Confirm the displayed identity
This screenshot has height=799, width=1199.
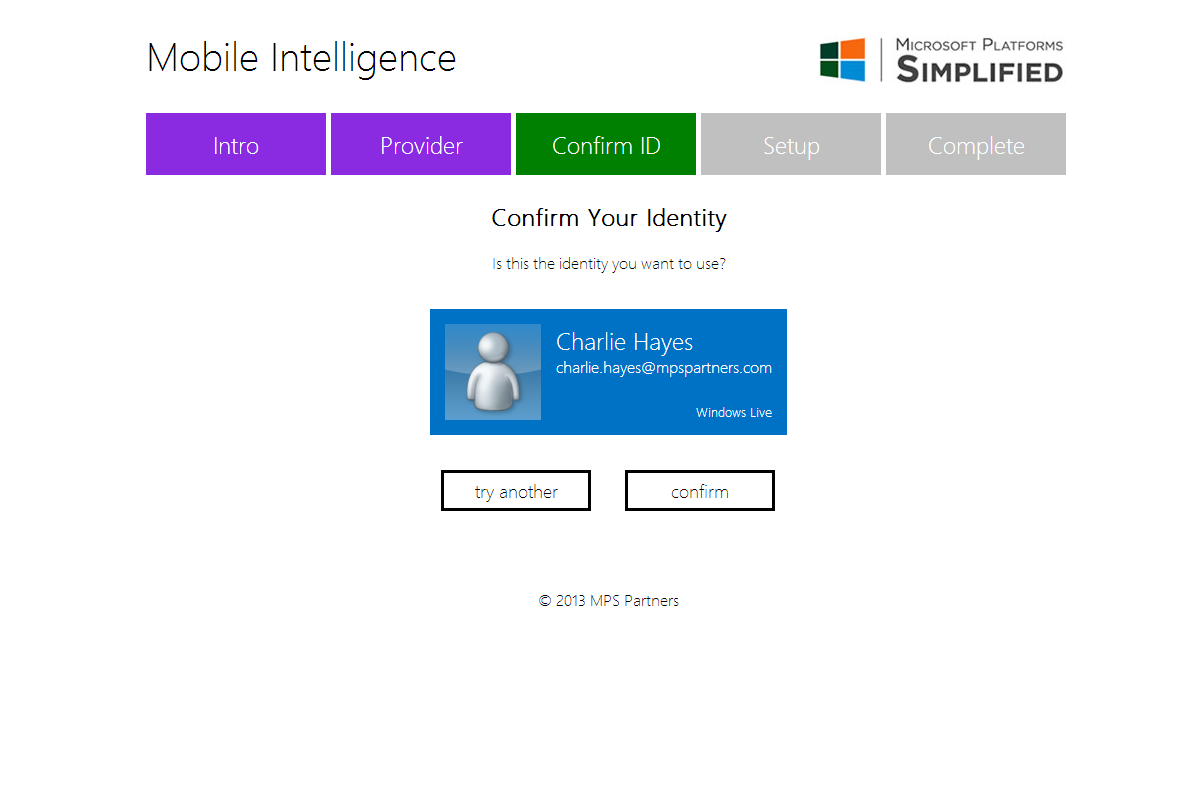click(700, 491)
